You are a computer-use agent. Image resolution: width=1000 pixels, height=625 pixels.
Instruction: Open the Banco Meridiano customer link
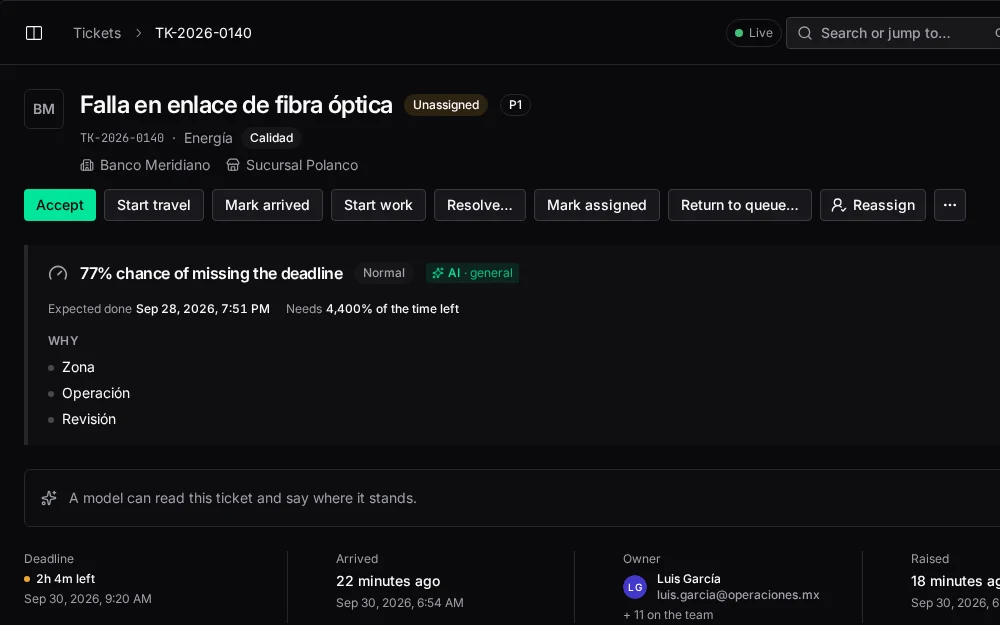[155, 166]
